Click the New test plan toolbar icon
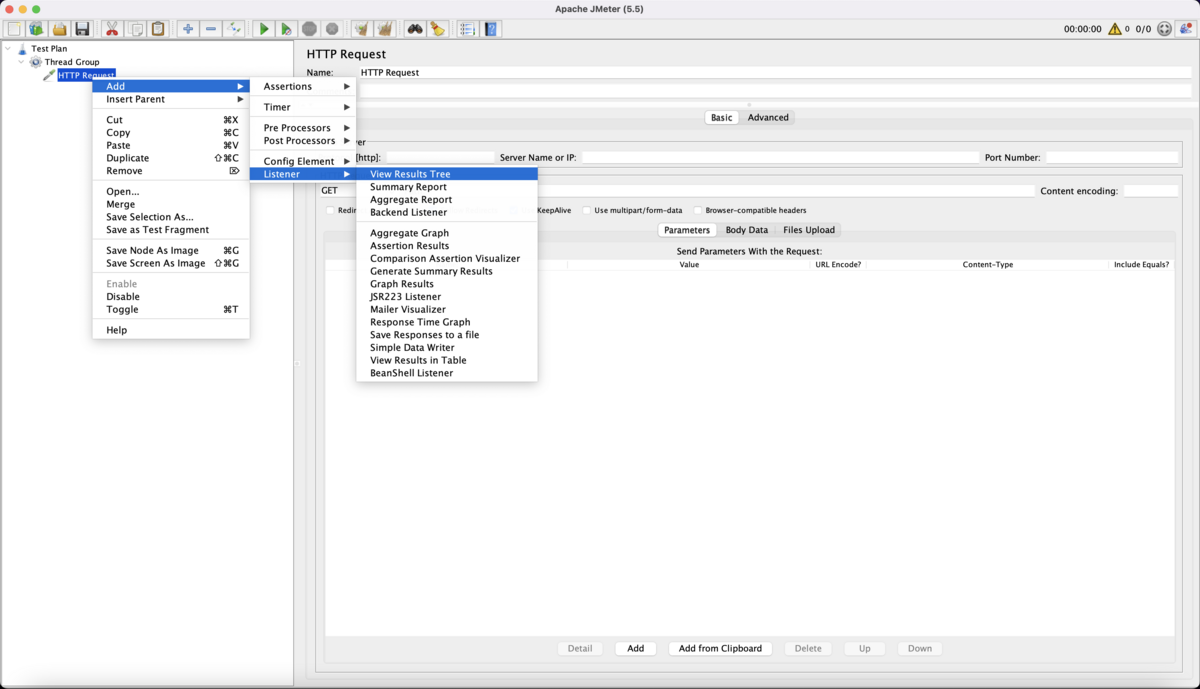Viewport: 1200px width, 689px height. [14, 29]
